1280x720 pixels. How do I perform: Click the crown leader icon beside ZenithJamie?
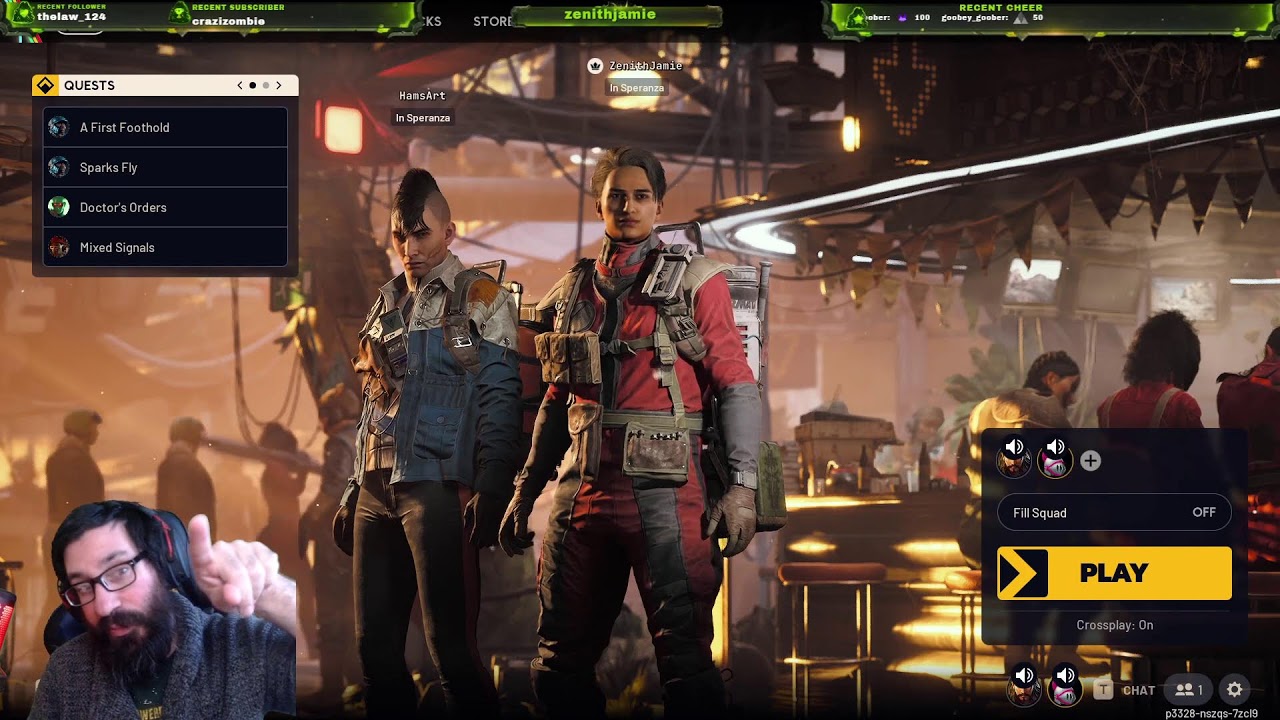pyautogui.click(x=595, y=66)
